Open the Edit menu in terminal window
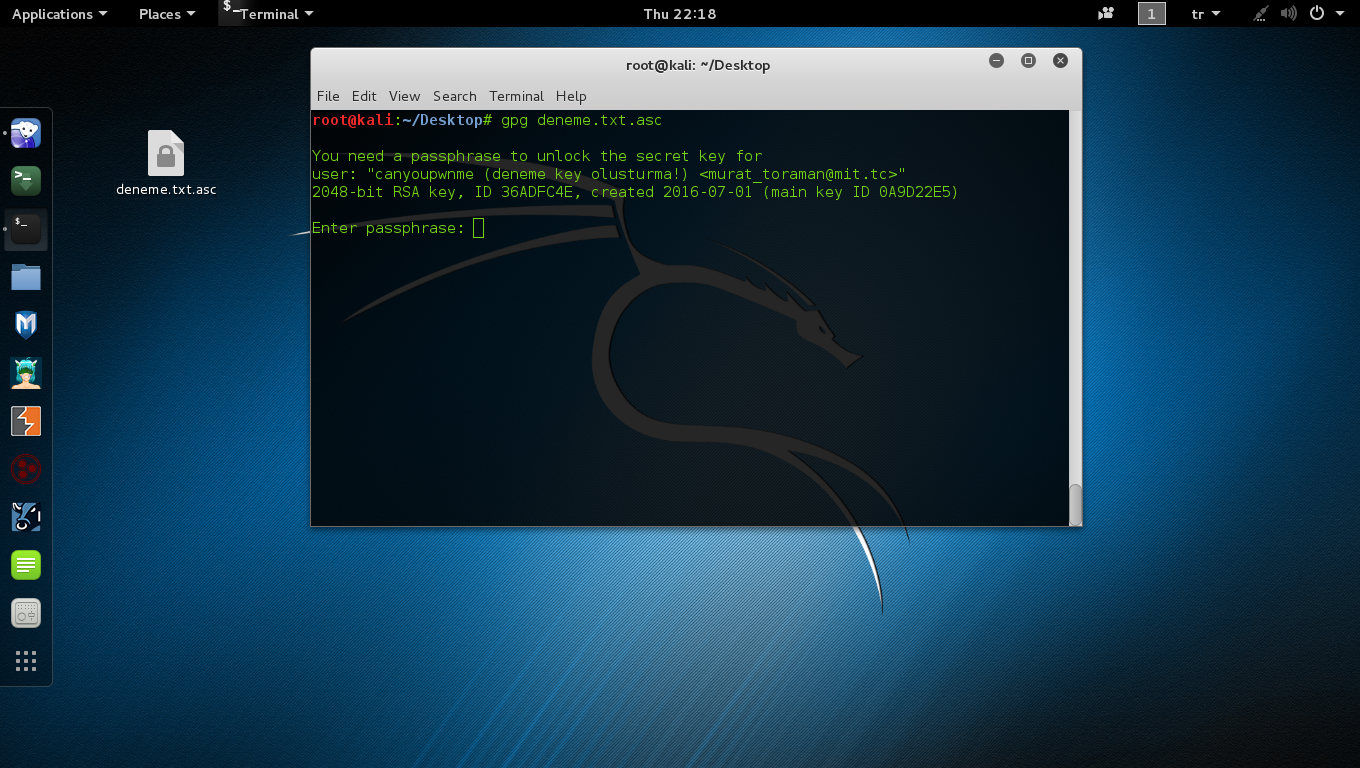The height and width of the screenshot is (768, 1360). pos(364,96)
